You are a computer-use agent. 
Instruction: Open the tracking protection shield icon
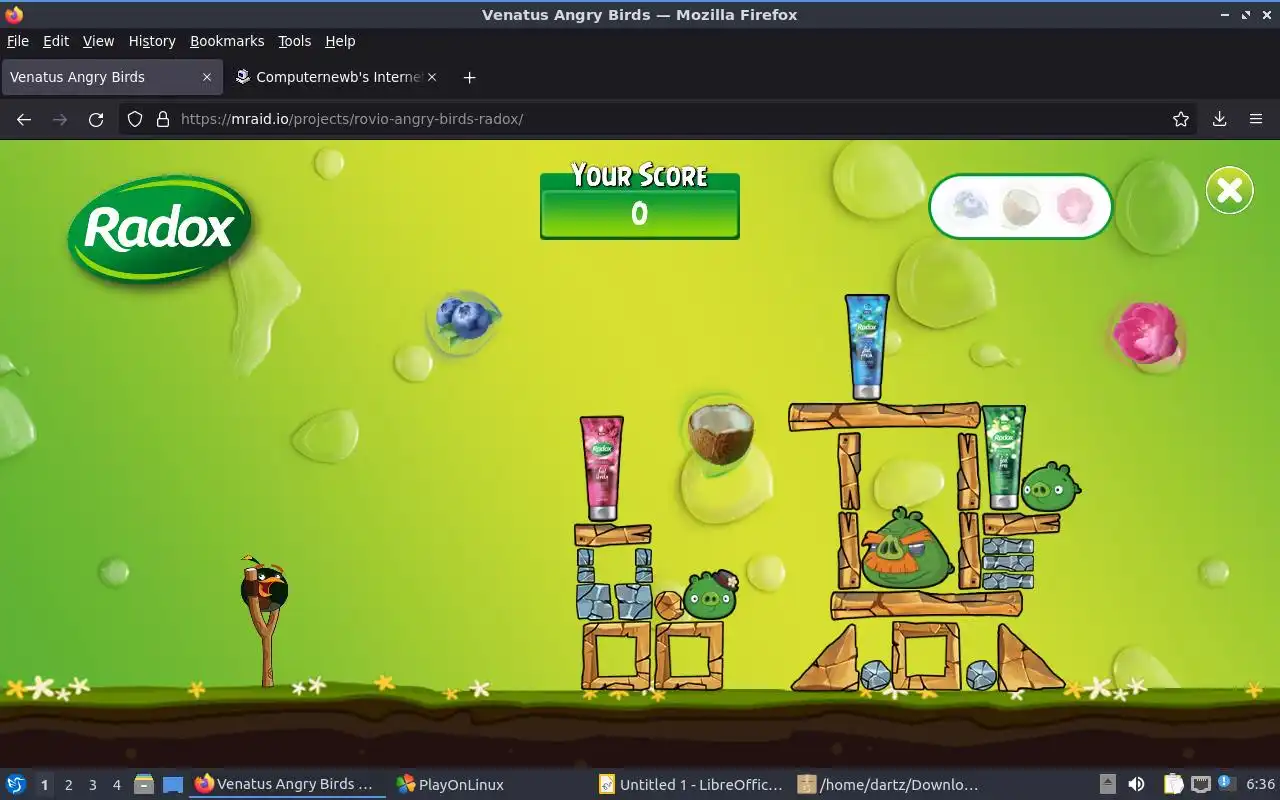(135, 119)
